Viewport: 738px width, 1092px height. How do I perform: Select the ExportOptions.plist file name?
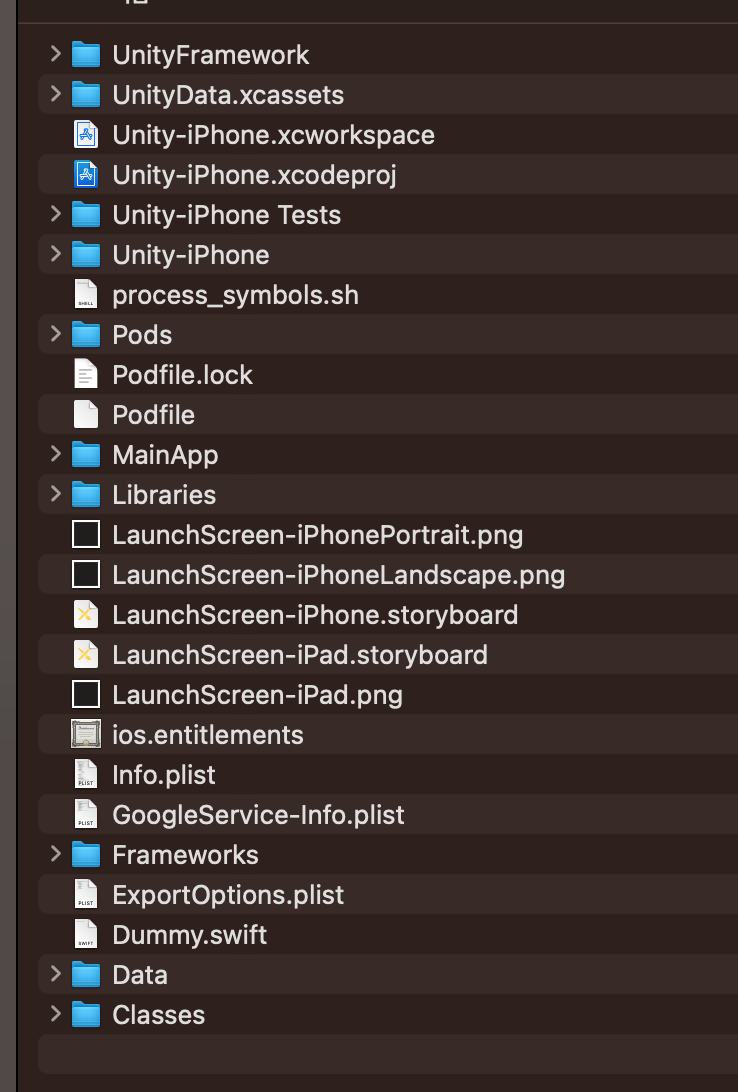[x=228, y=895]
